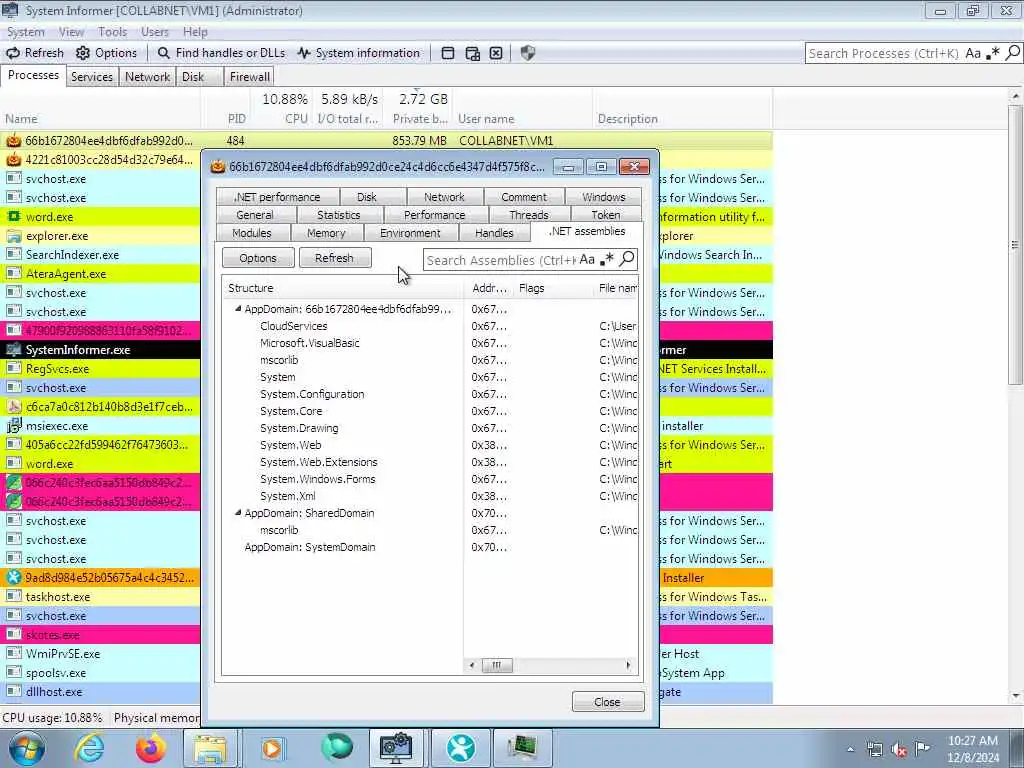Collapse AppDomain: SharedDomain node
1024x768 pixels.
(x=238, y=513)
